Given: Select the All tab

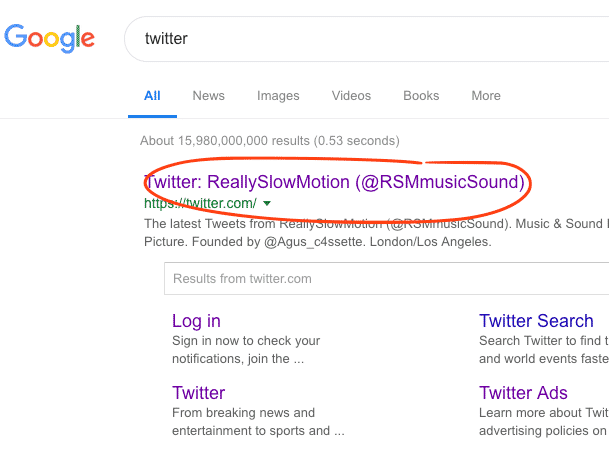Looking at the screenshot, I should point(152,96).
